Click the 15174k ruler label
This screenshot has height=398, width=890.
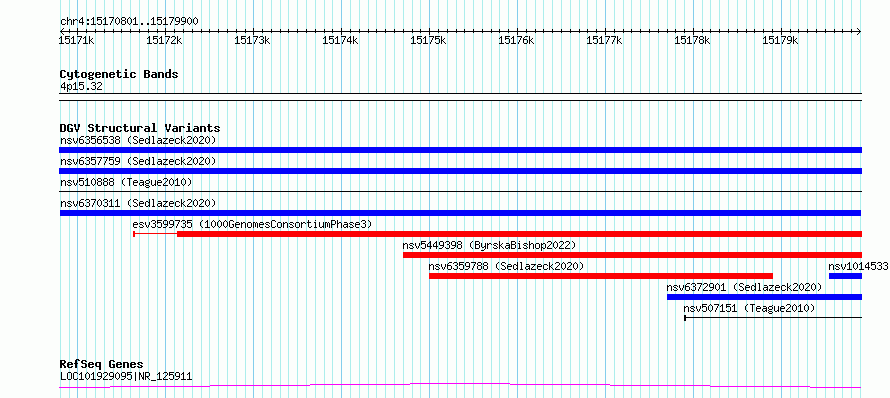tap(341, 40)
